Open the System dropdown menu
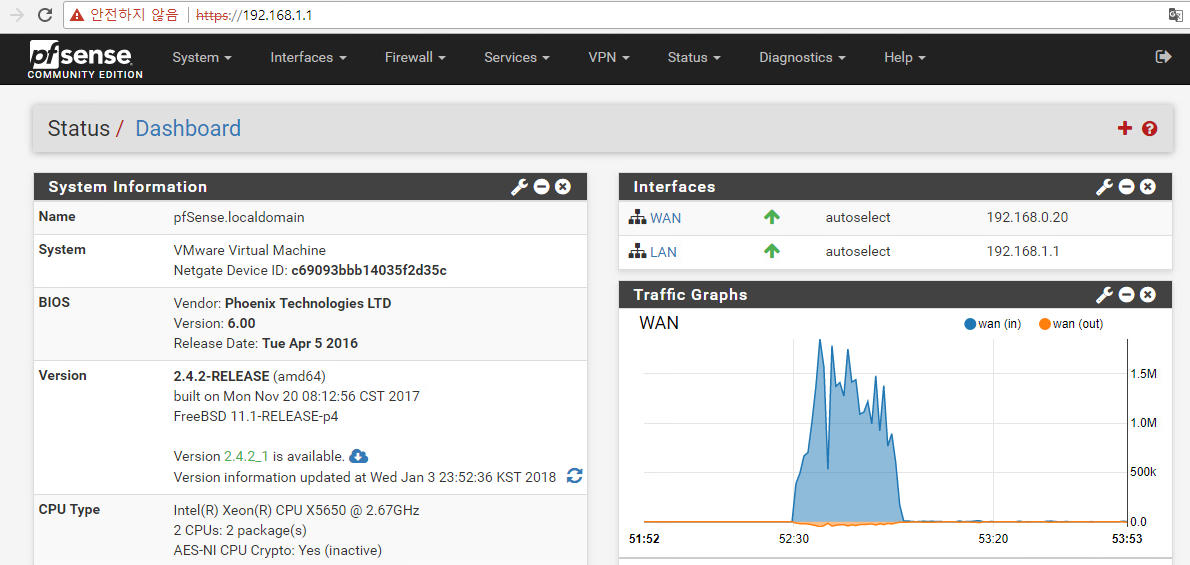This screenshot has width=1190, height=565. (202, 58)
